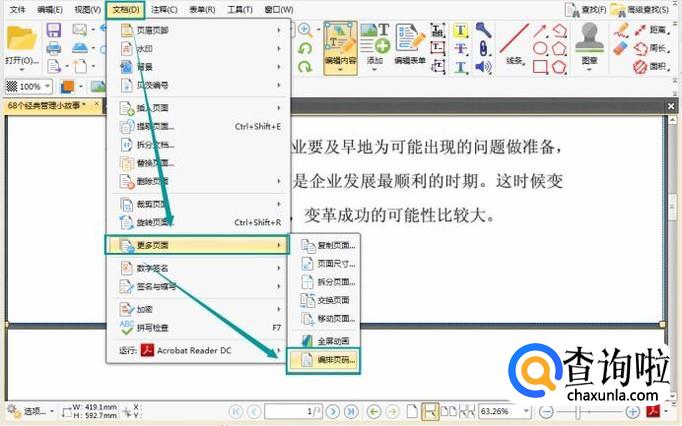Select the 距离 distance measurement tool

click(x=652, y=30)
